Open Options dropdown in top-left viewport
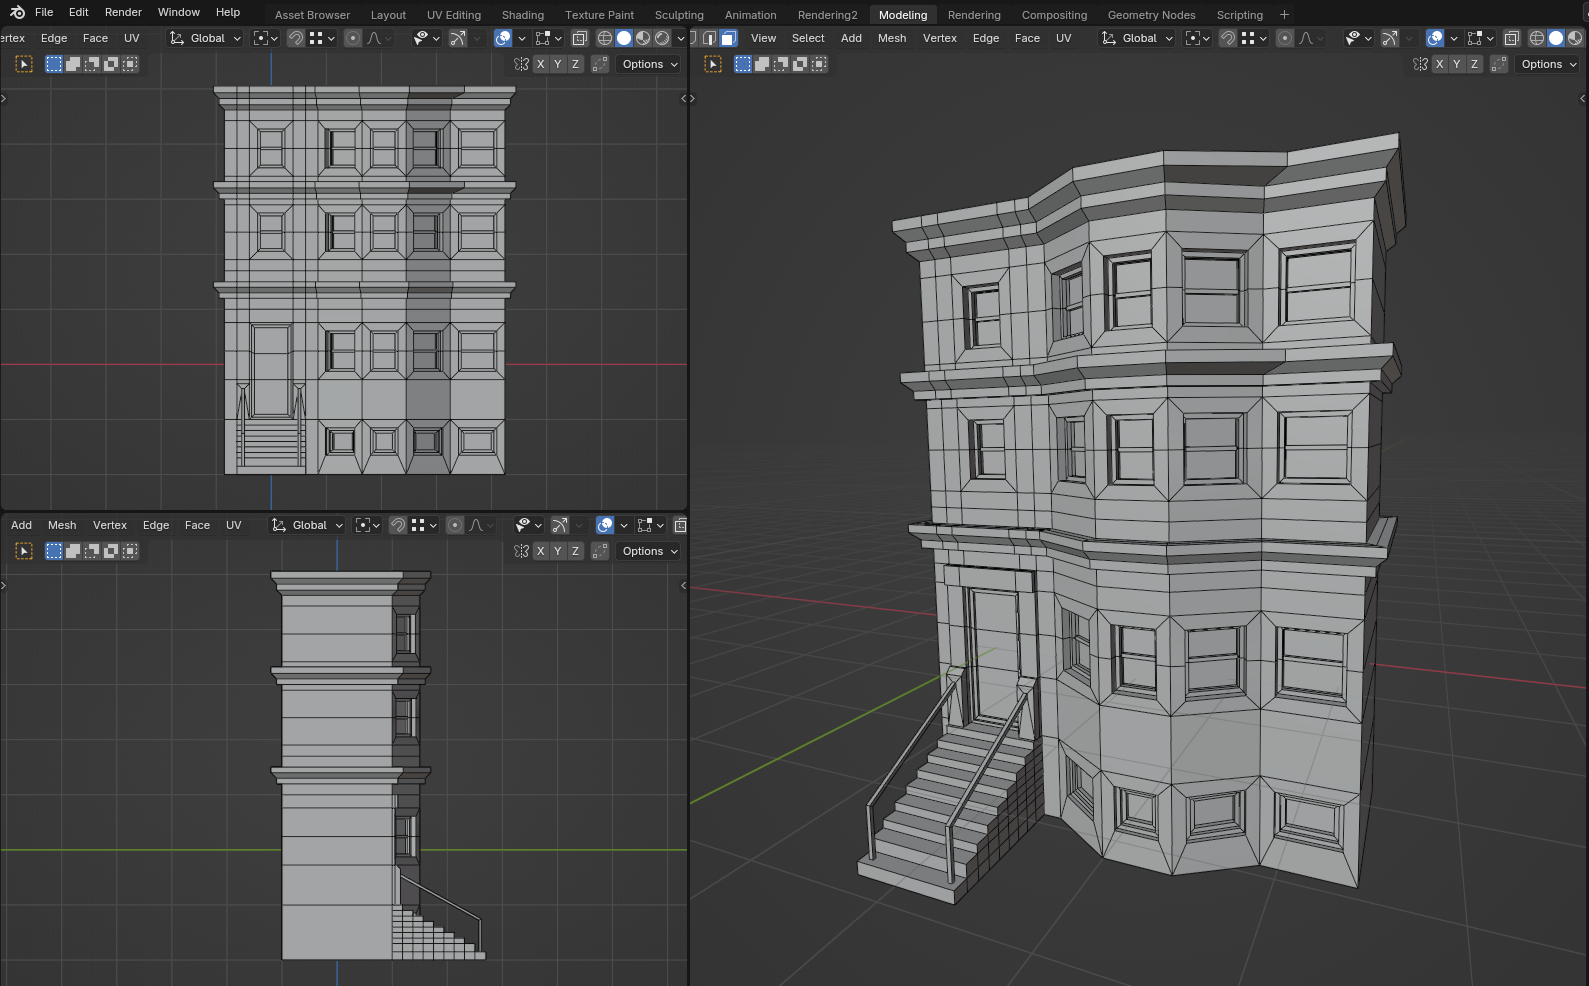 point(650,64)
